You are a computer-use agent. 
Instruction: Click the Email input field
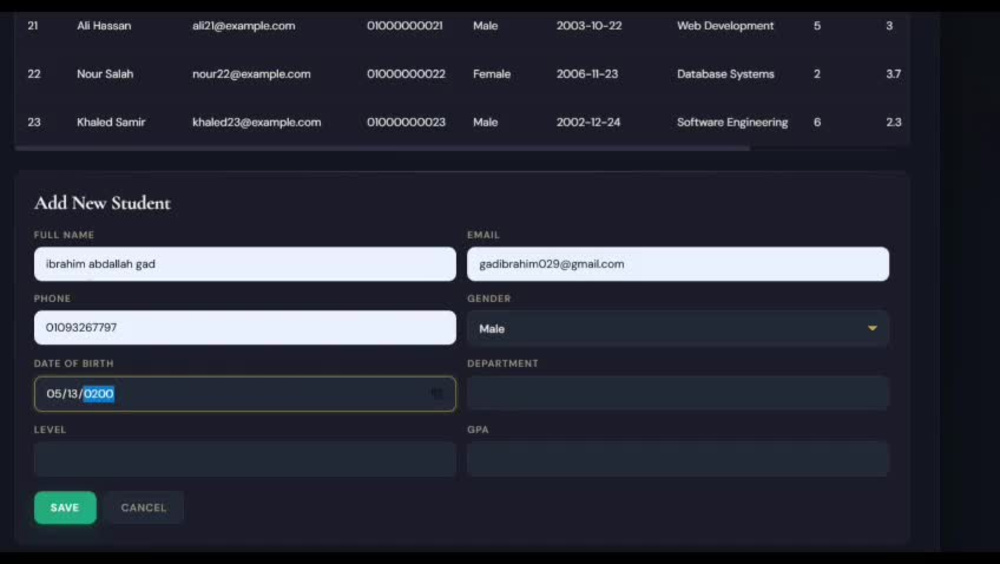coord(677,264)
